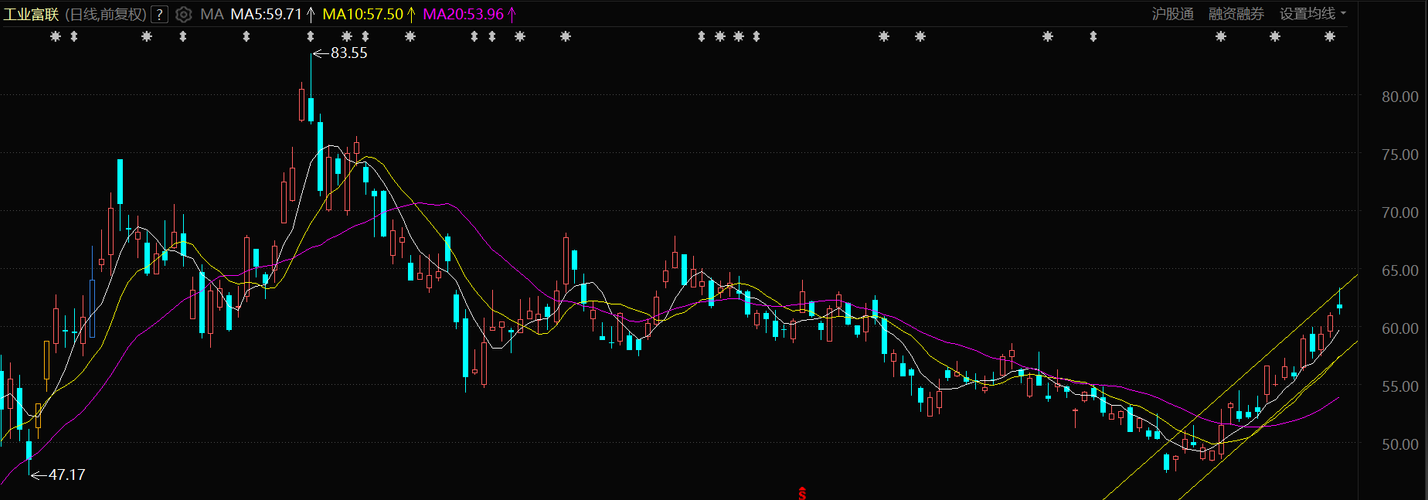Click the (日线,前复权) period label

point(106,14)
